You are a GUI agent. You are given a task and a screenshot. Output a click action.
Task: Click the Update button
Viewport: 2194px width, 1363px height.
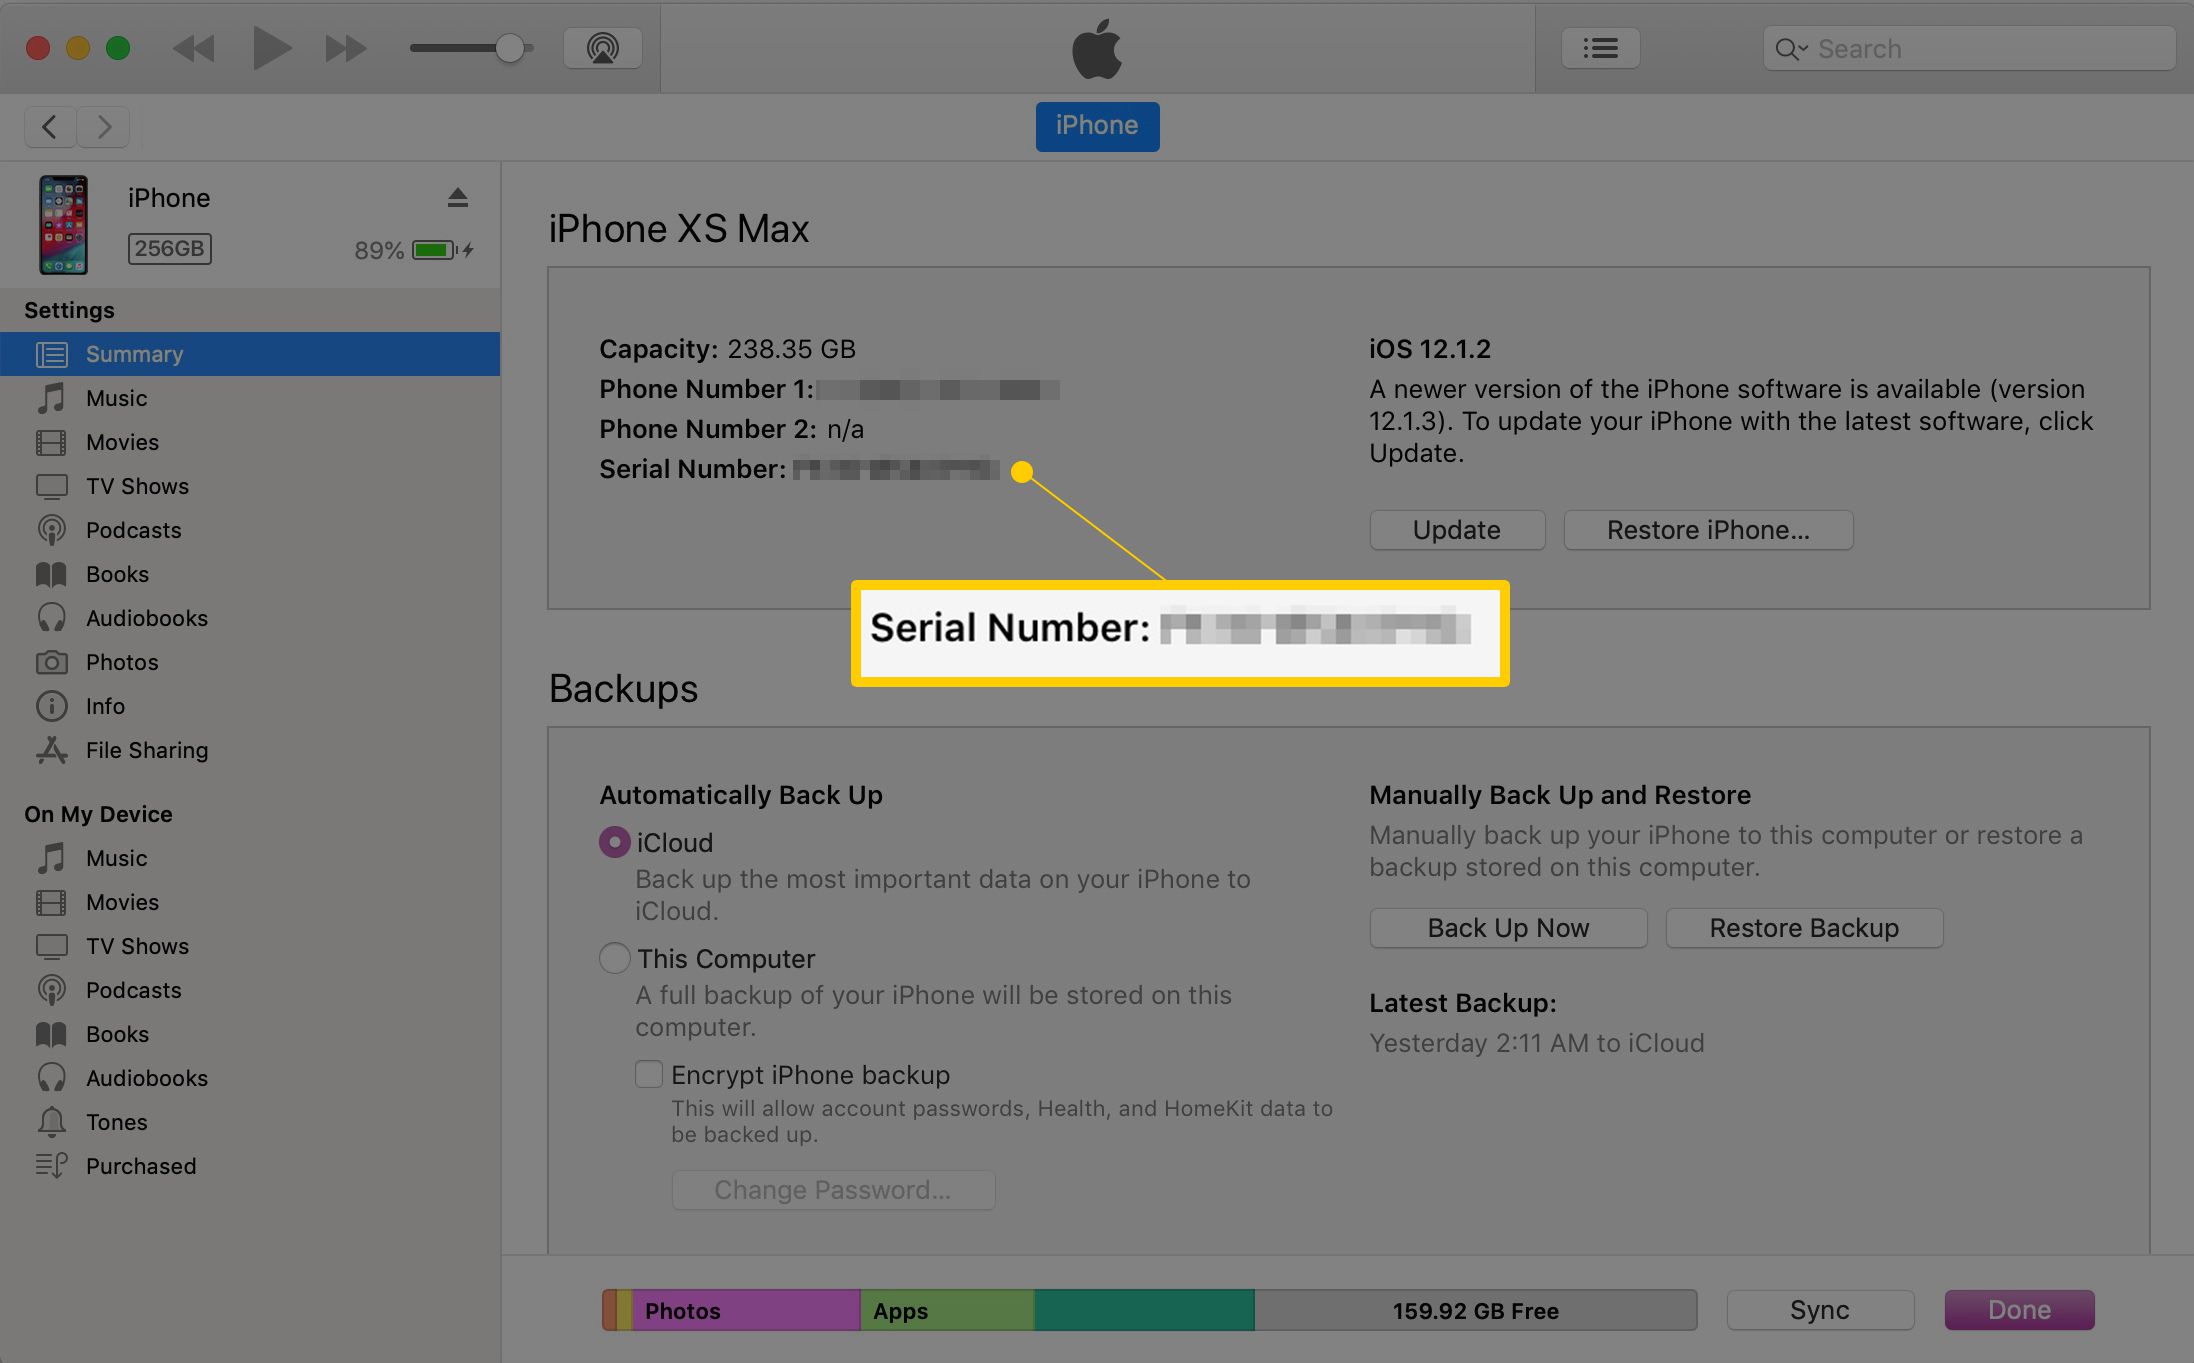click(x=1457, y=530)
